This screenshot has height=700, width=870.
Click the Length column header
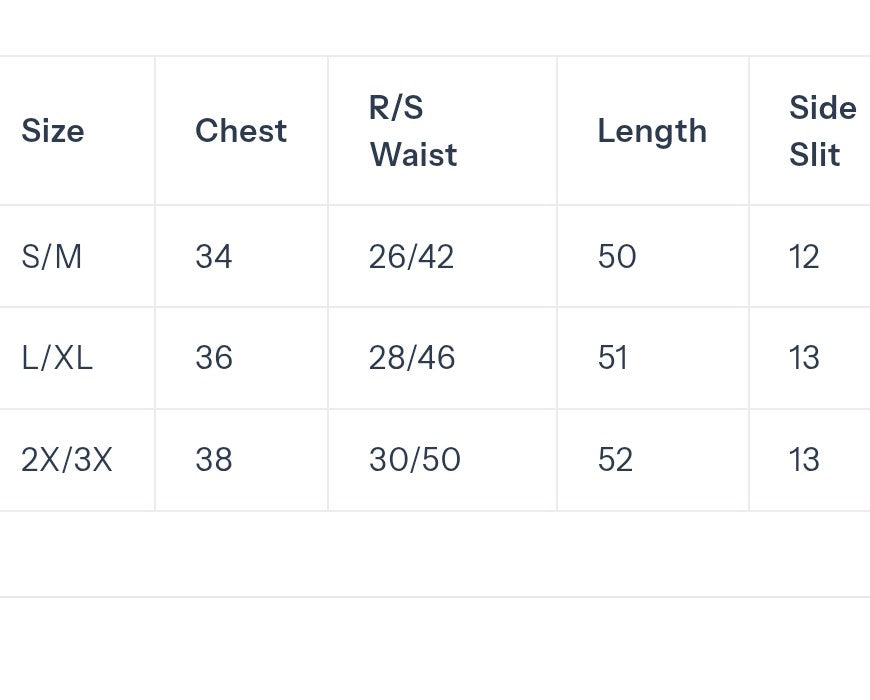pyautogui.click(x=652, y=132)
